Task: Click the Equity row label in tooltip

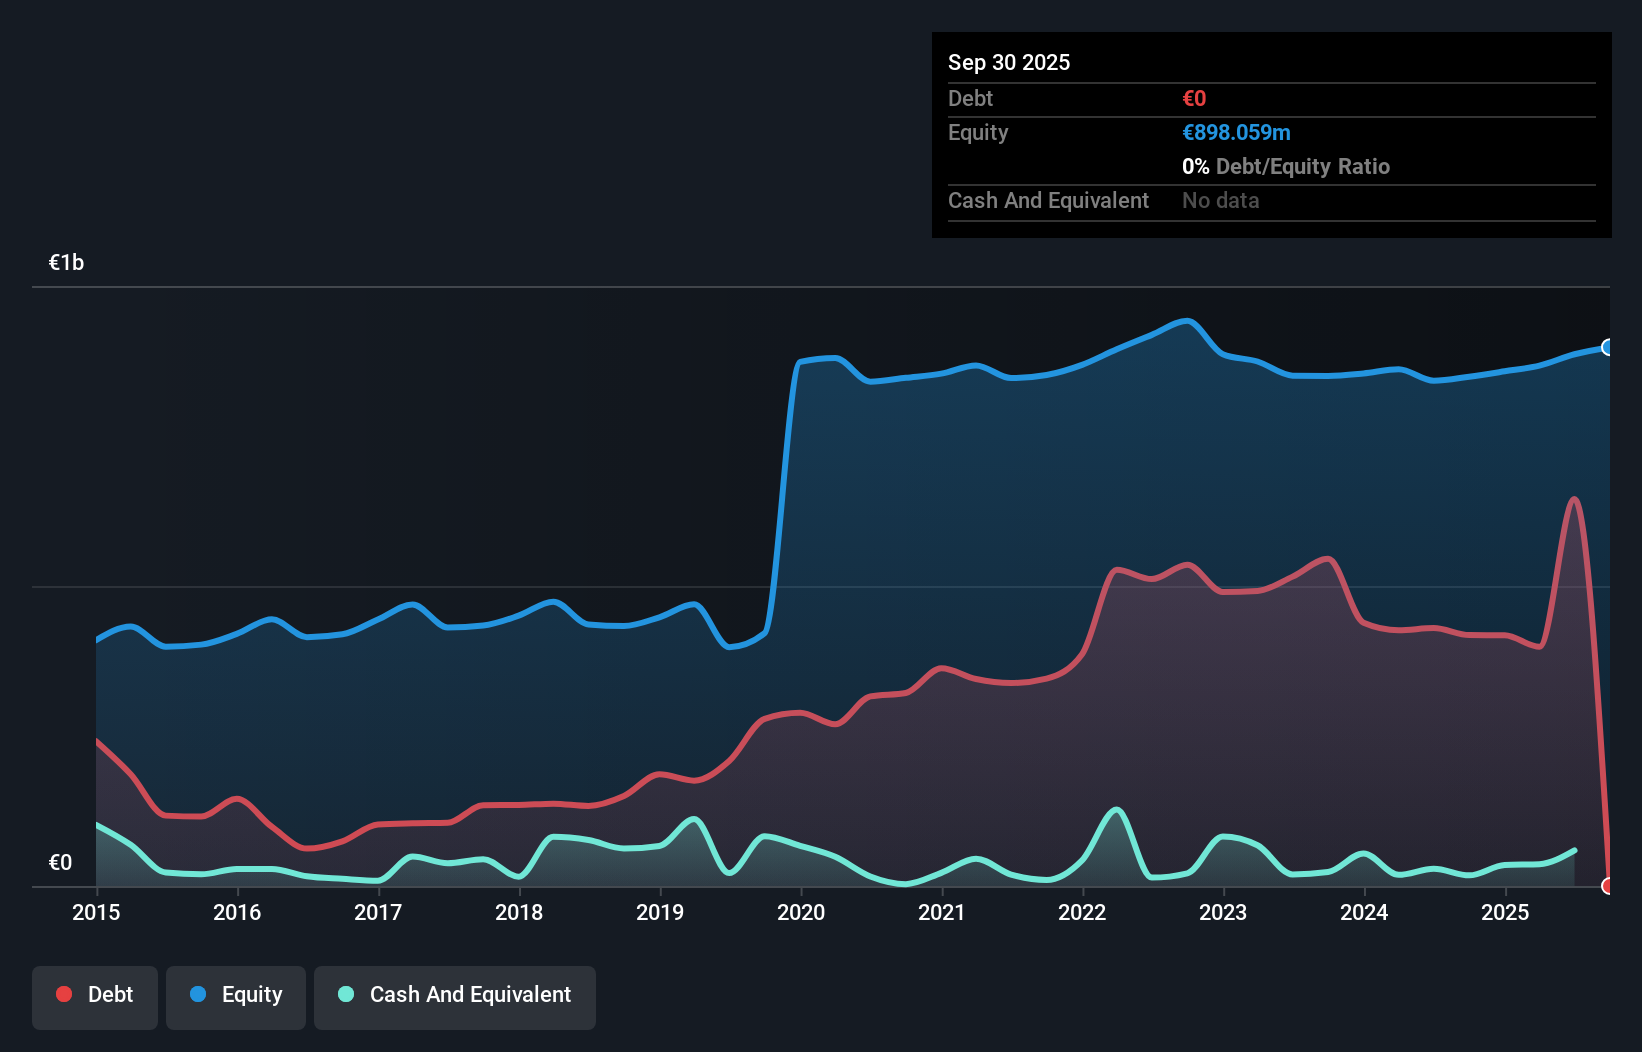Action: pyautogui.click(x=978, y=132)
